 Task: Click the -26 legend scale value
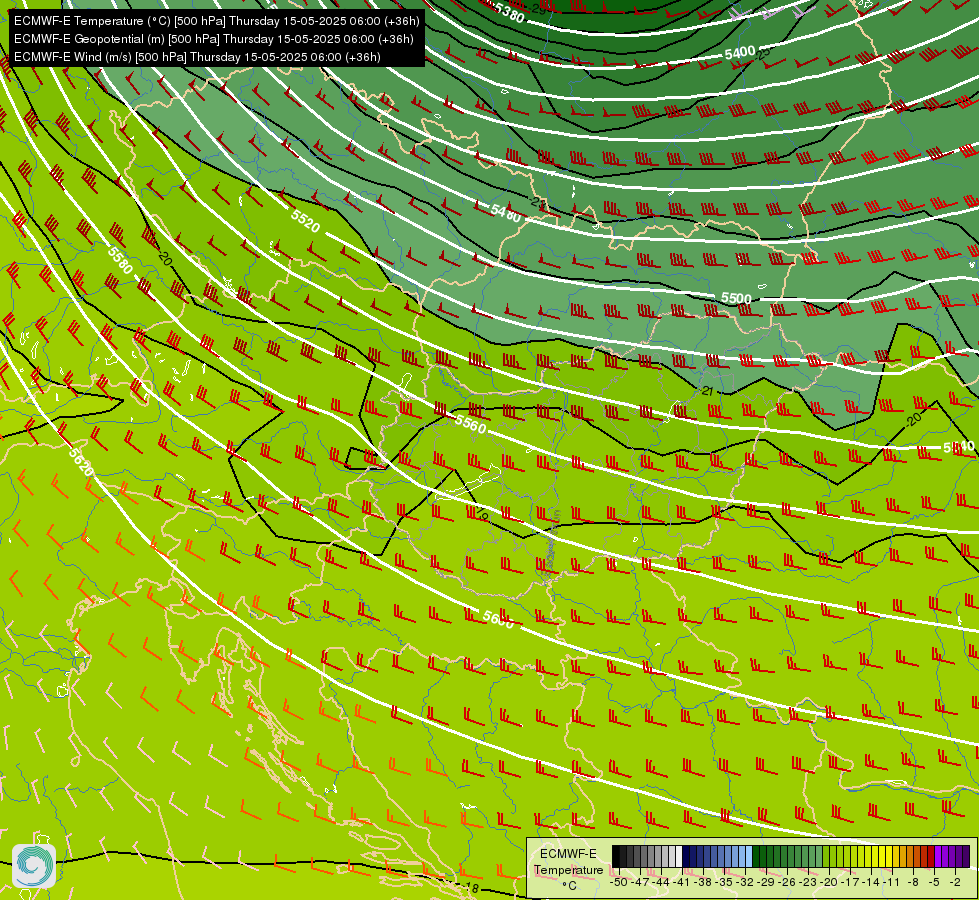tap(787, 882)
